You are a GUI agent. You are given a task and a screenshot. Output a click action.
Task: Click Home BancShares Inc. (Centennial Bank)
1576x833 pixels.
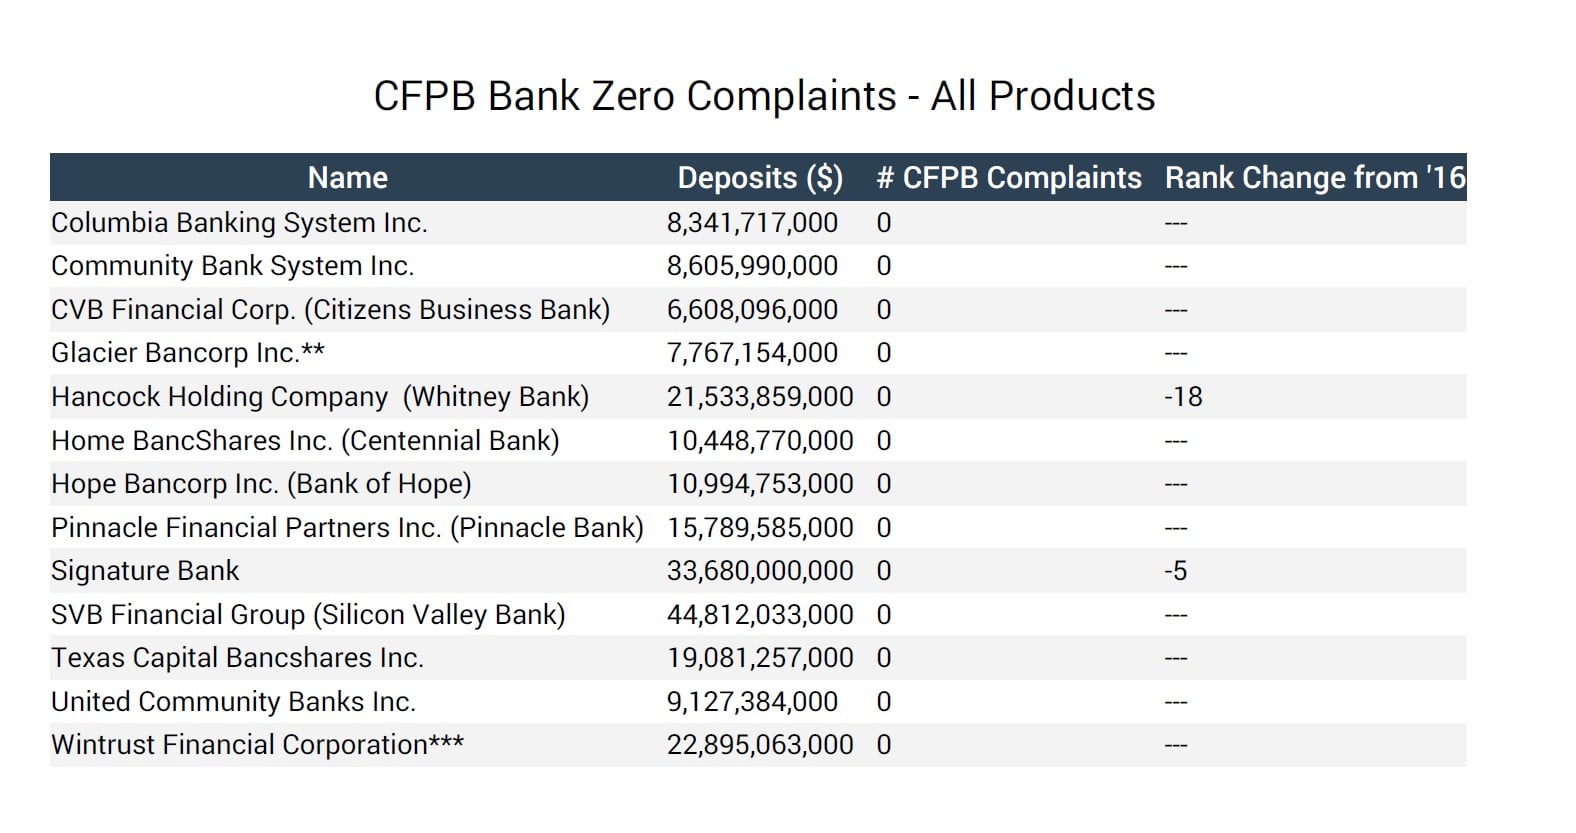pyautogui.click(x=305, y=440)
